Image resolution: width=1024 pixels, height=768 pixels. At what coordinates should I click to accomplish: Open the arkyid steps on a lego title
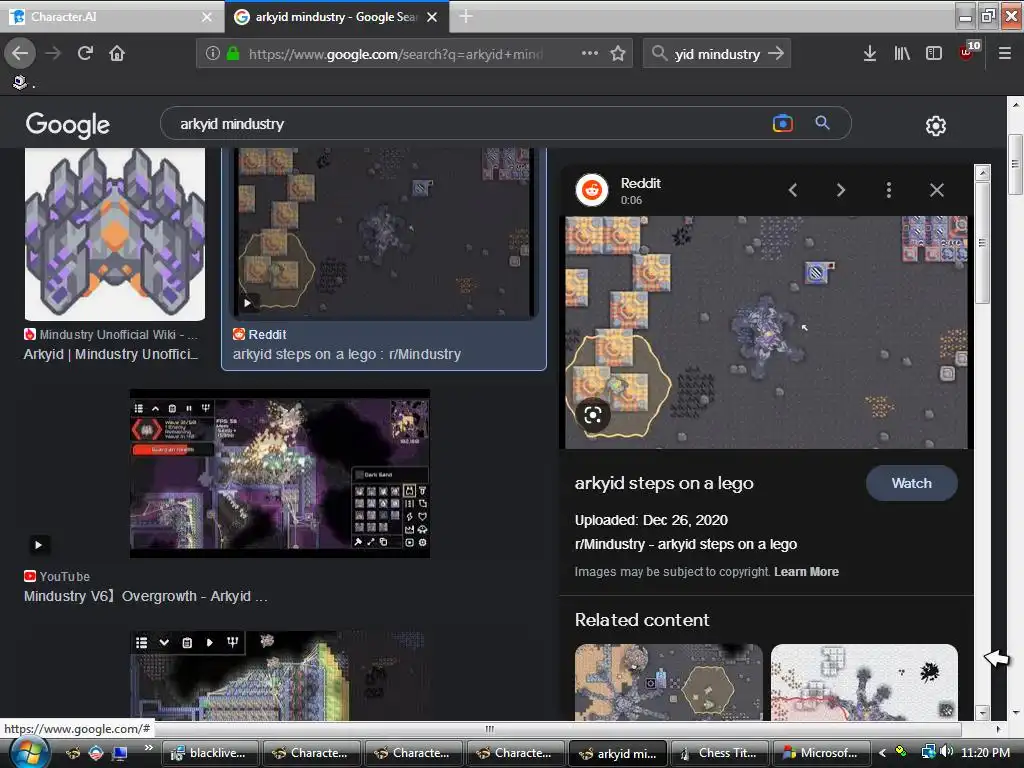tap(664, 483)
